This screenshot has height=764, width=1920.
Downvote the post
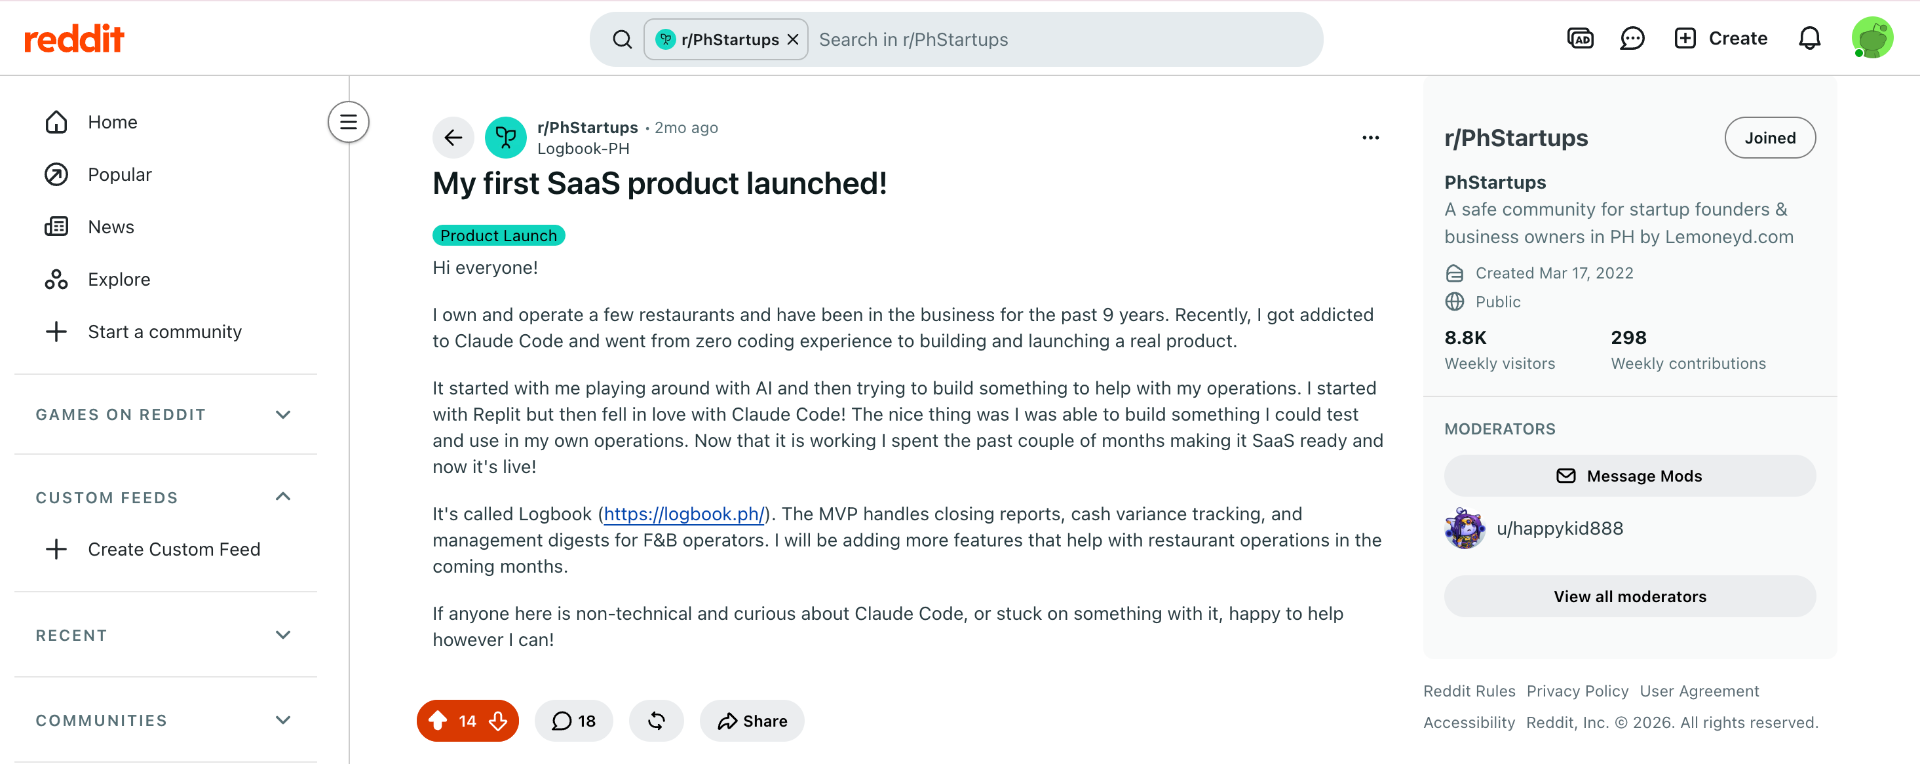point(498,721)
